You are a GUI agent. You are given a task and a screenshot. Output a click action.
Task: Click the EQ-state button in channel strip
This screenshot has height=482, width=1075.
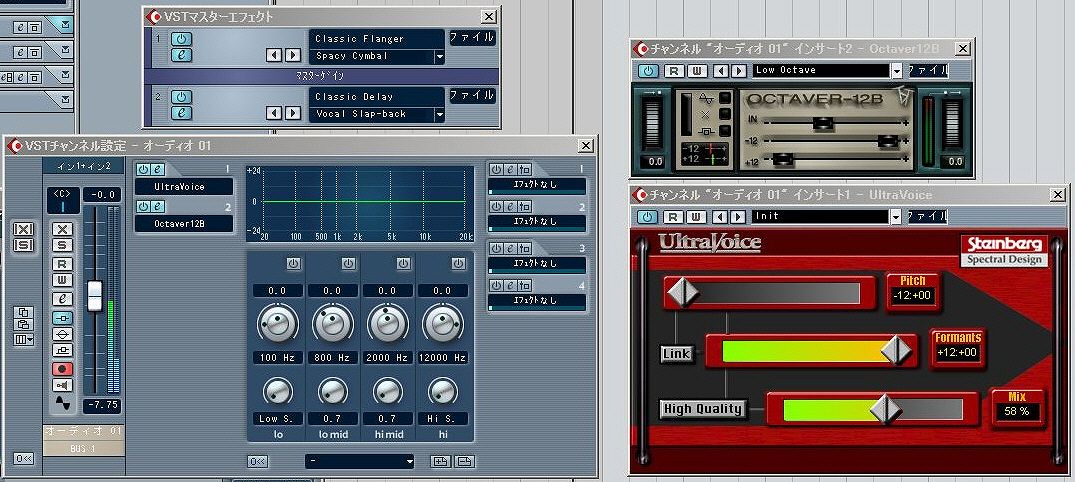(x=62, y=334)
